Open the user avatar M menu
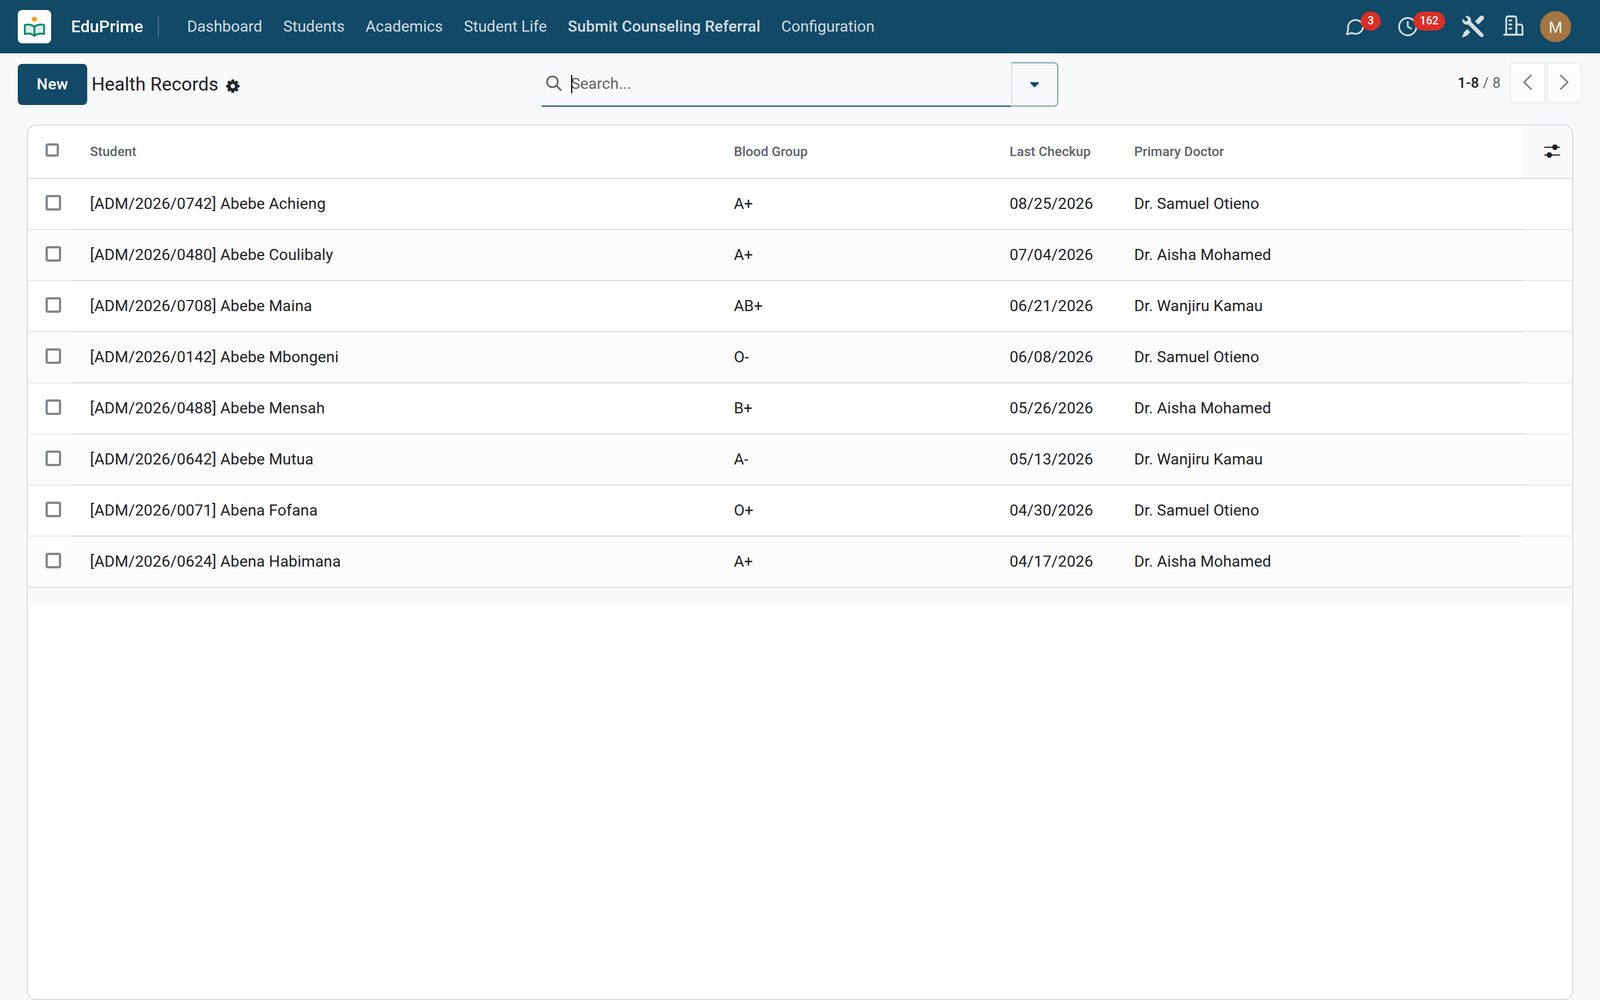The height and width of the screenshot is (1000, 1600). coord(1555,27)
